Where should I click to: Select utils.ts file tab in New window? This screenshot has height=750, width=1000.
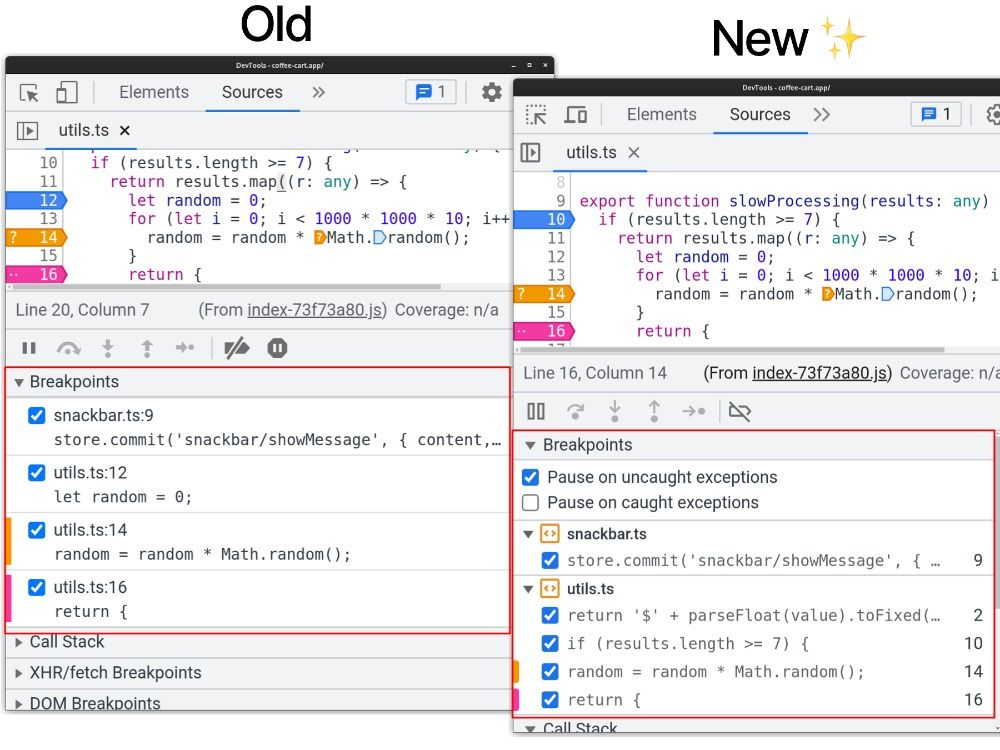[x=591, y=153]
